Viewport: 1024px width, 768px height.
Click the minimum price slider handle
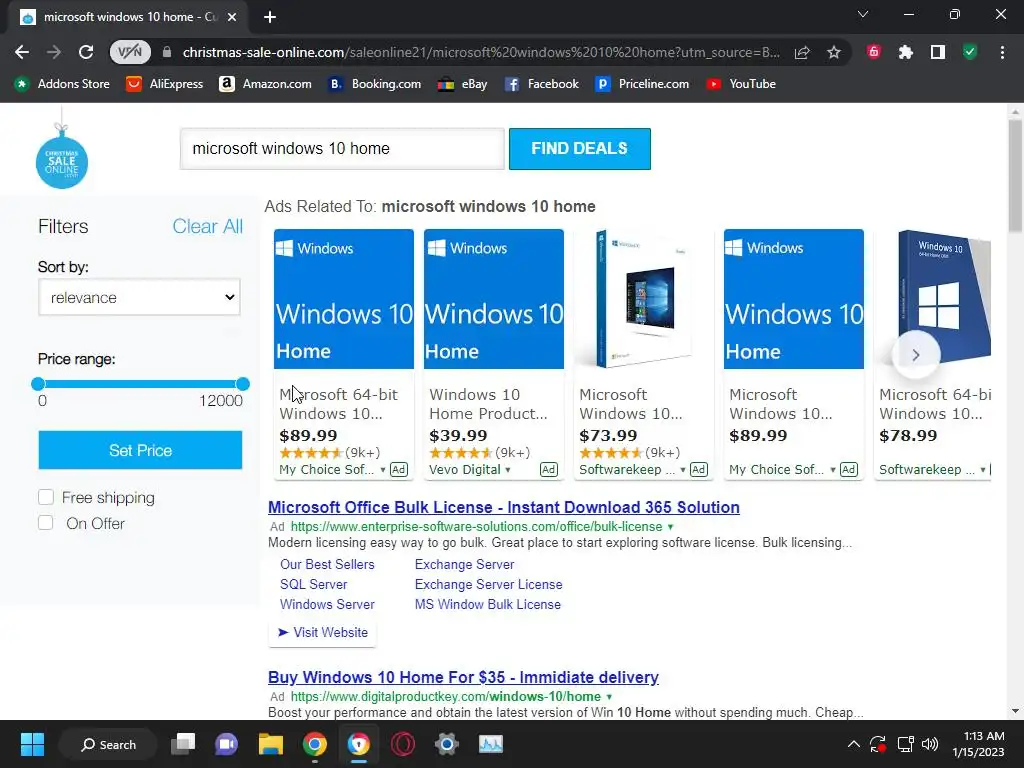(38, 384)
